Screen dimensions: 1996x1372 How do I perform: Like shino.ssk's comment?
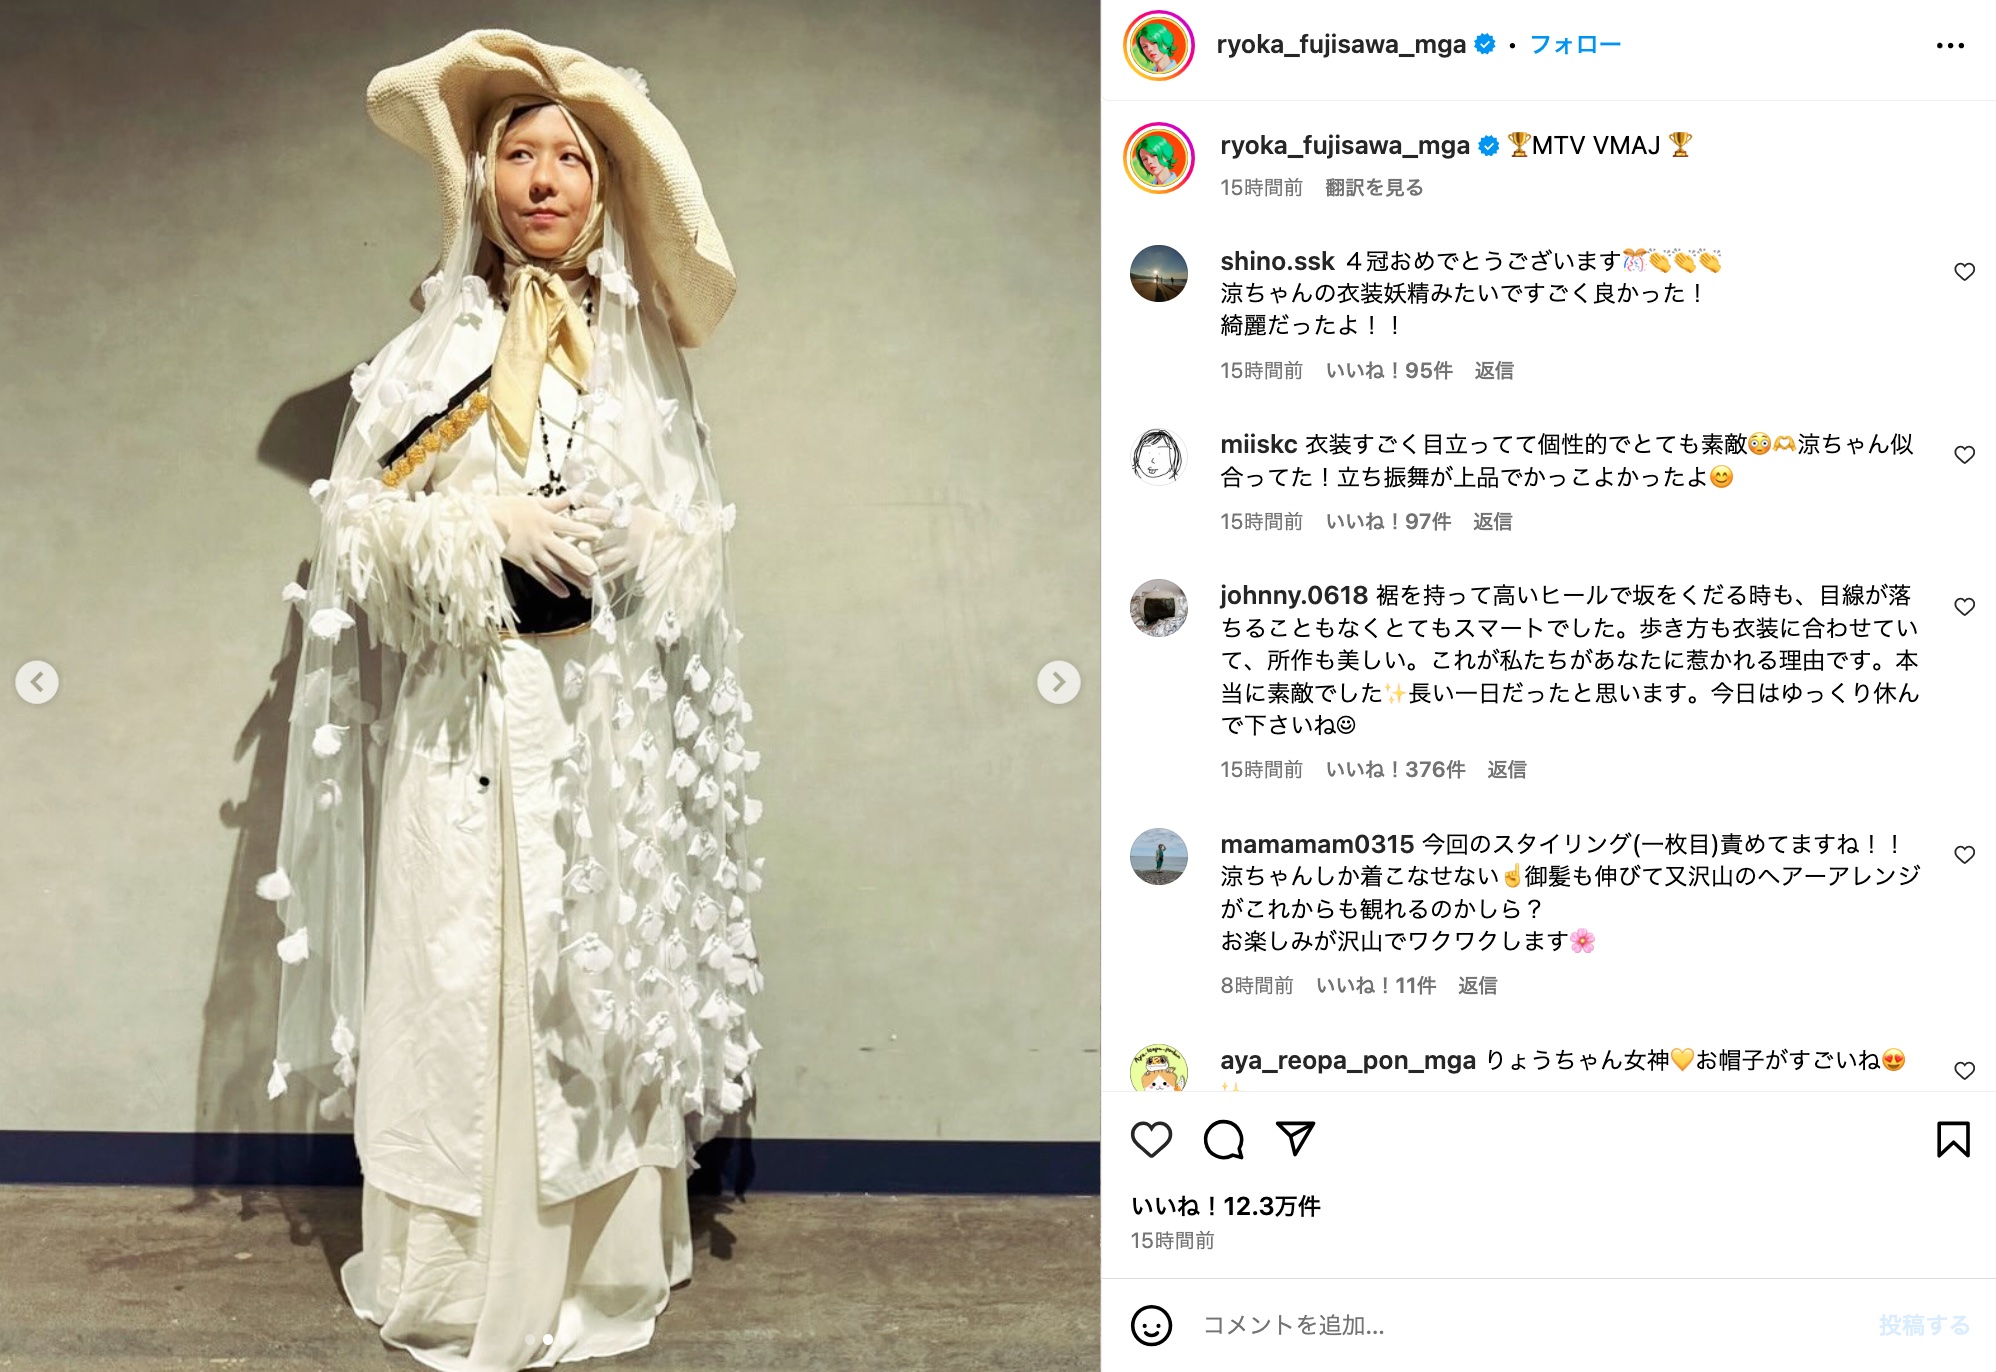[x=1964, y=272]
